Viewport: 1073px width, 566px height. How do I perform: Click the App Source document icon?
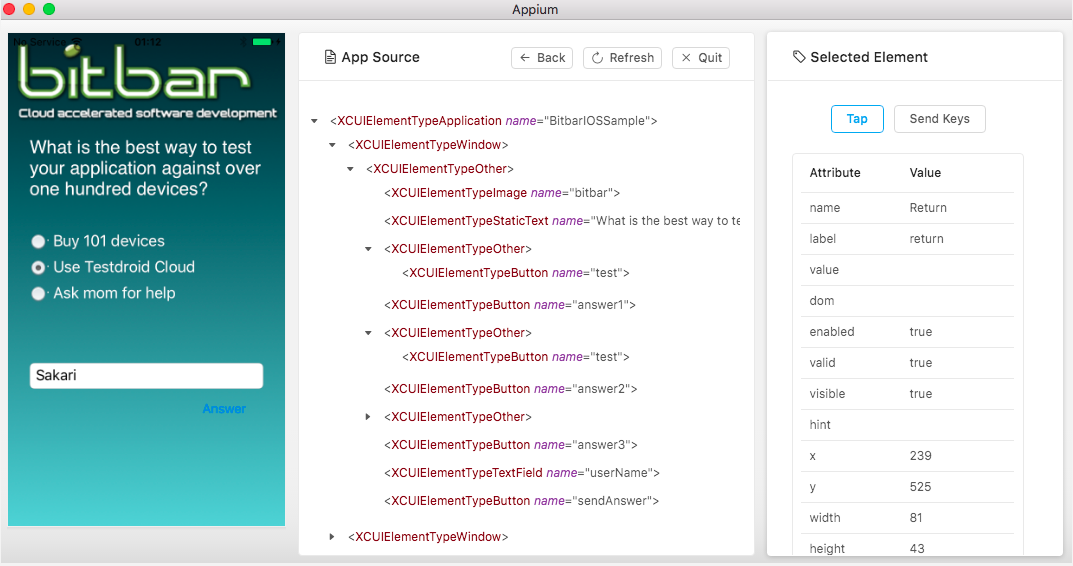330,58
